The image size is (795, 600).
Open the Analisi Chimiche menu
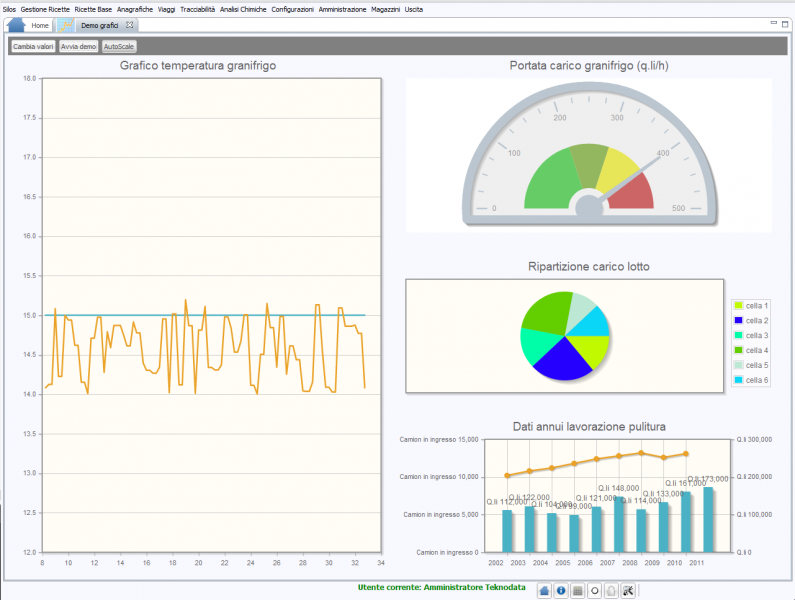[243, 9]
